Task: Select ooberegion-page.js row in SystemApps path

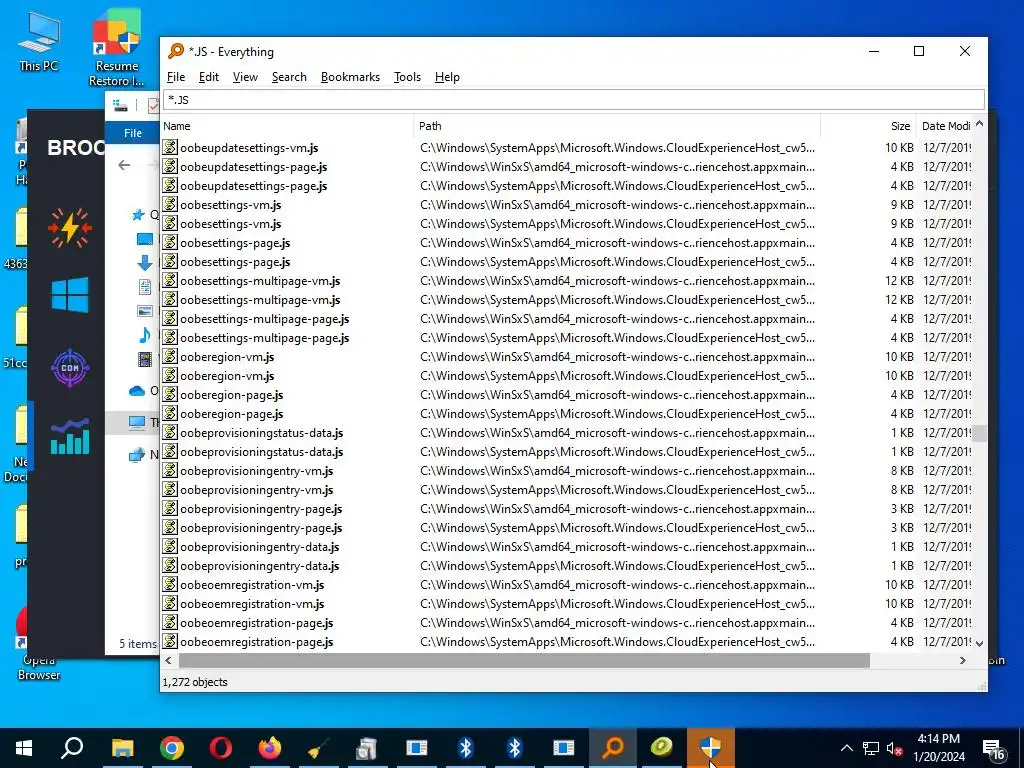Action: coord(566,414)
